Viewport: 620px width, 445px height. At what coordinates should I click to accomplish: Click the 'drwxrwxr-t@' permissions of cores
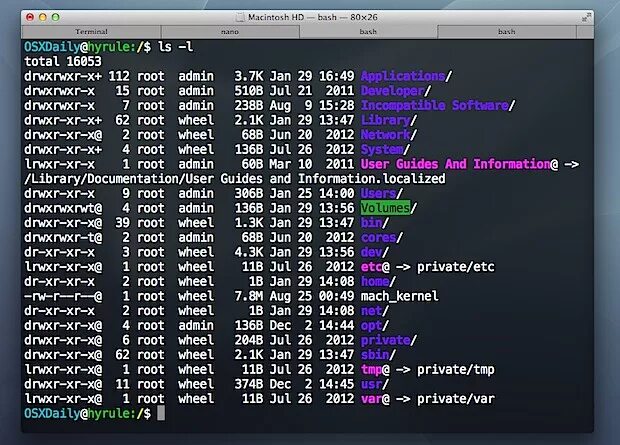pyautogui.click(x=63, y=237)
